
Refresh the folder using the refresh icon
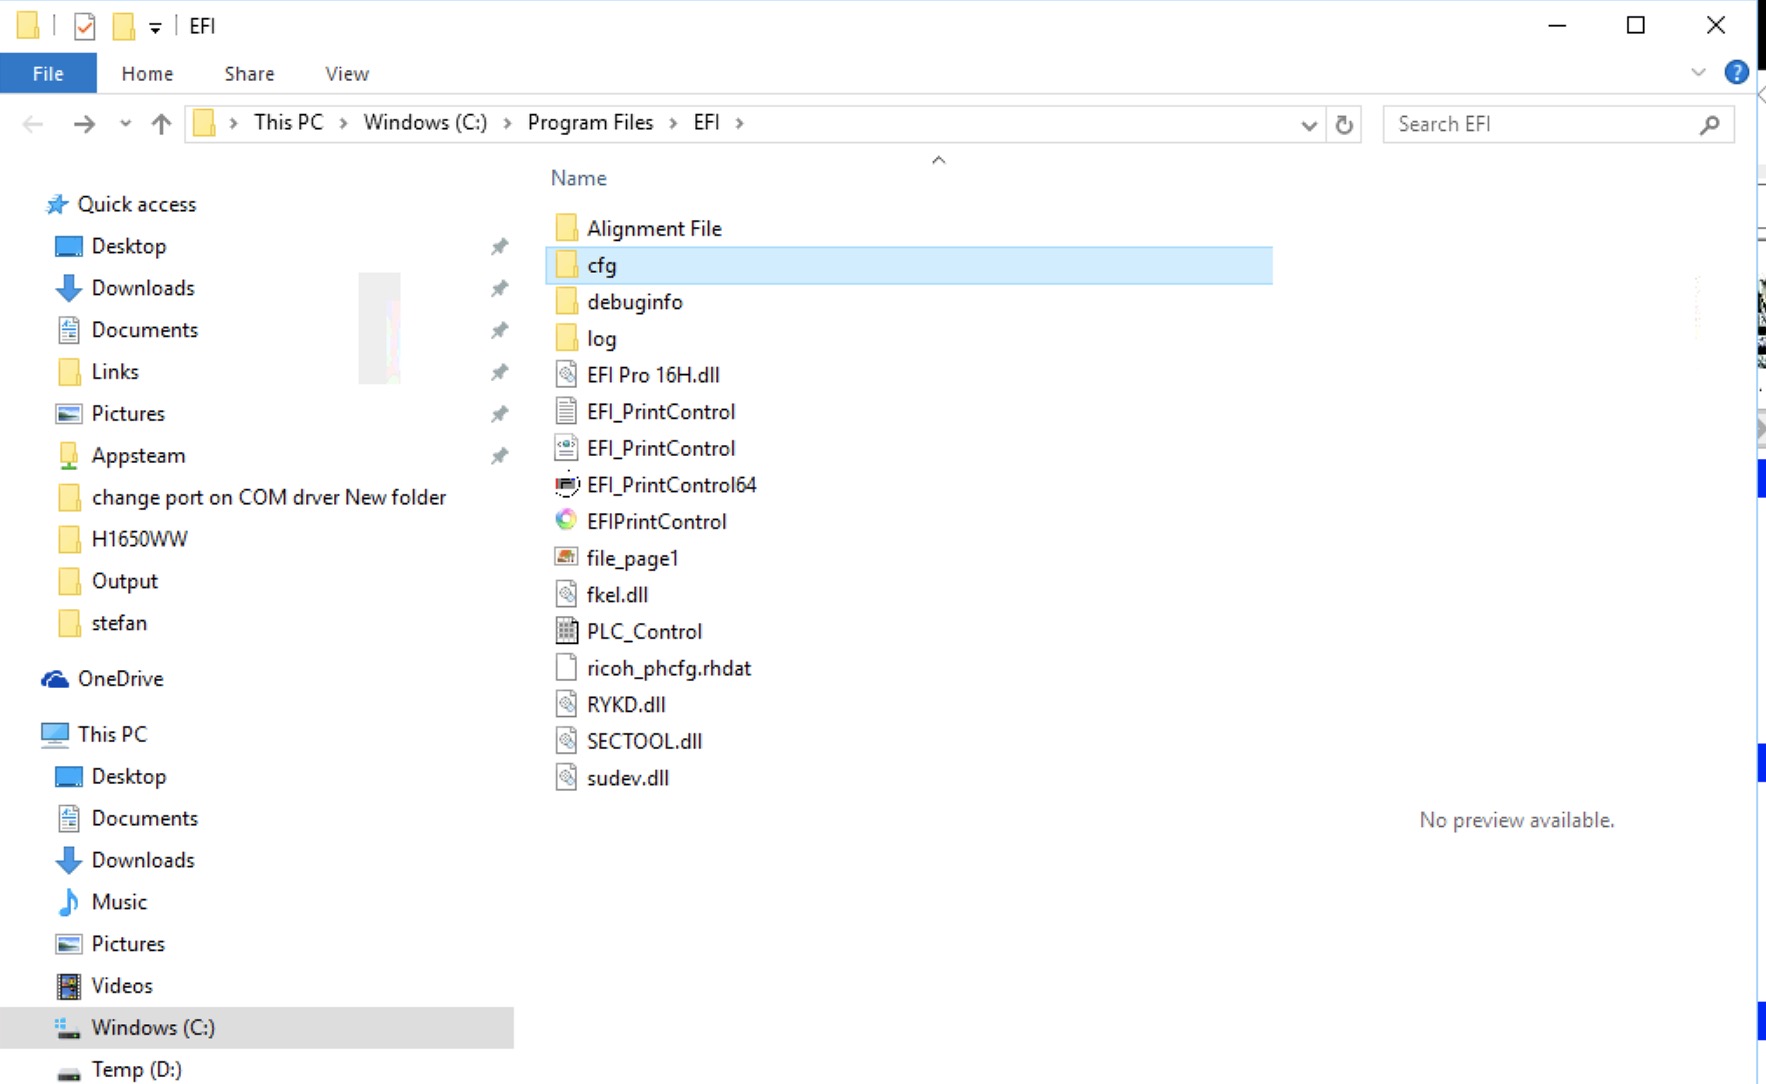point(1344,124)
